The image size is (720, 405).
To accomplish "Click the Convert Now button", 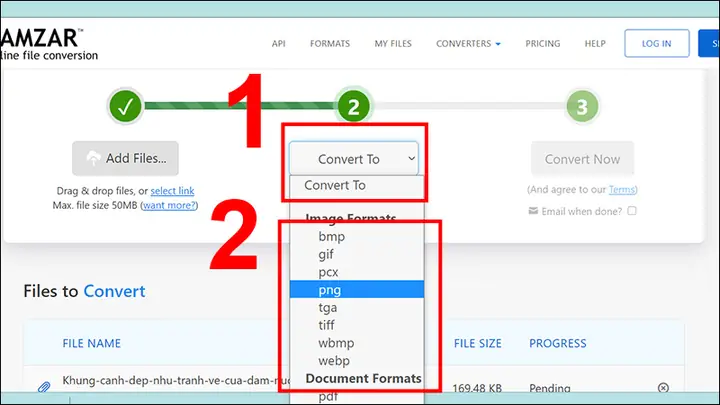I will click(x=582, y=159).
